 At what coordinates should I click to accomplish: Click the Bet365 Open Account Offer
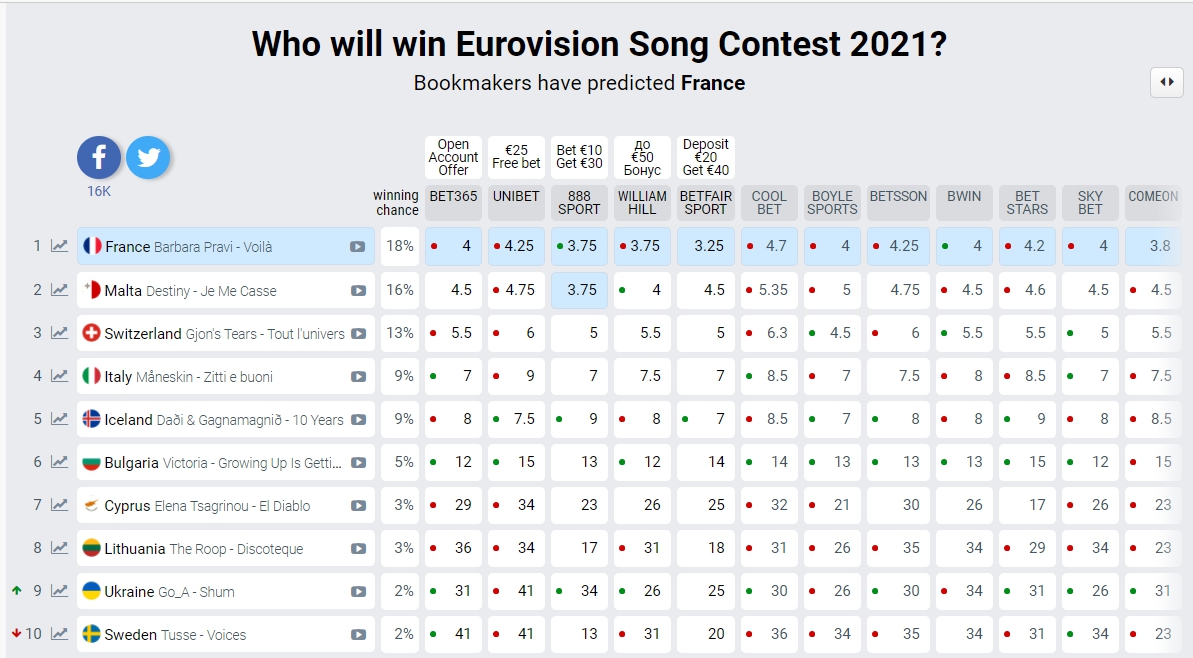(x=453, y=157)
